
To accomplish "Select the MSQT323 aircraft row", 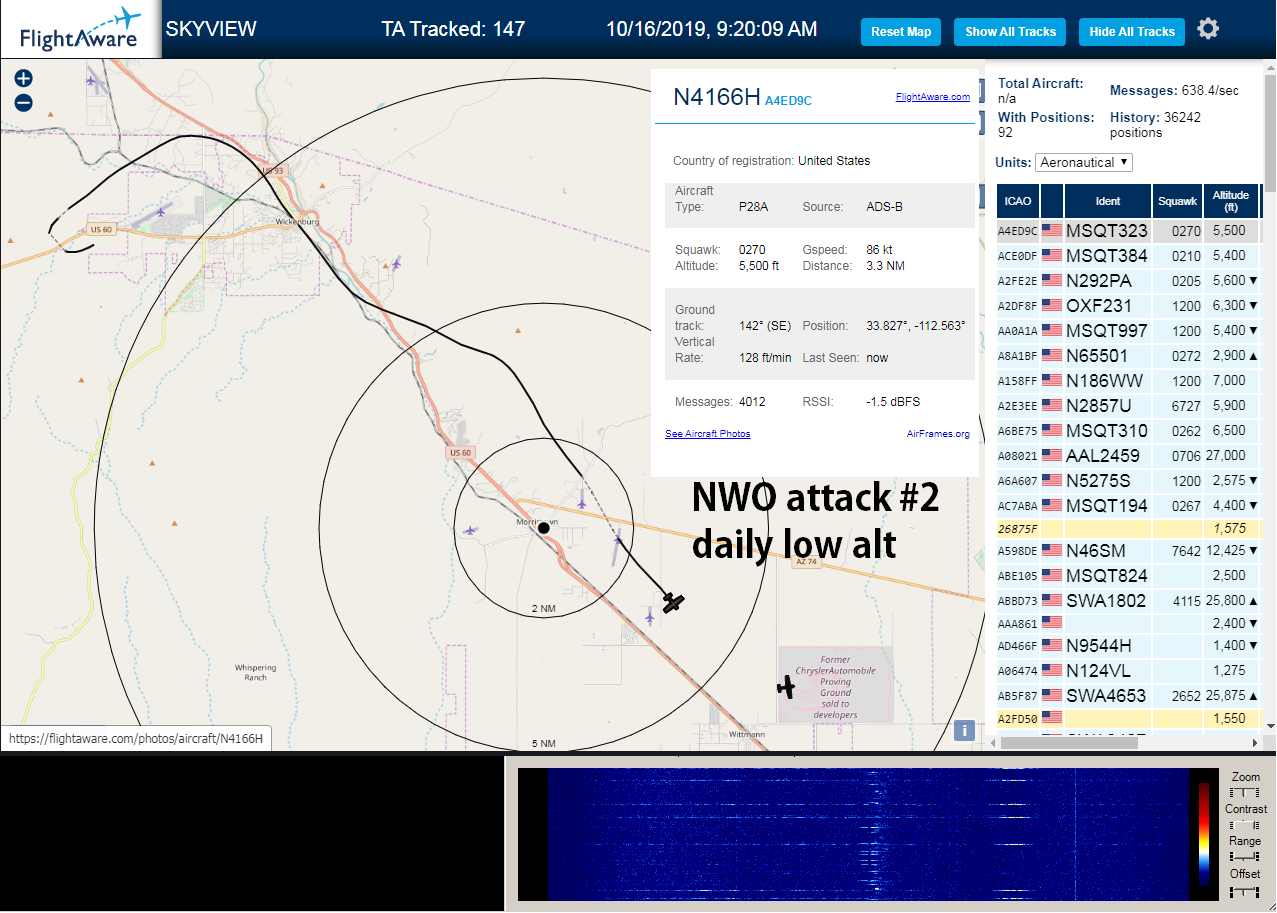I will [x=1128, y=231].
